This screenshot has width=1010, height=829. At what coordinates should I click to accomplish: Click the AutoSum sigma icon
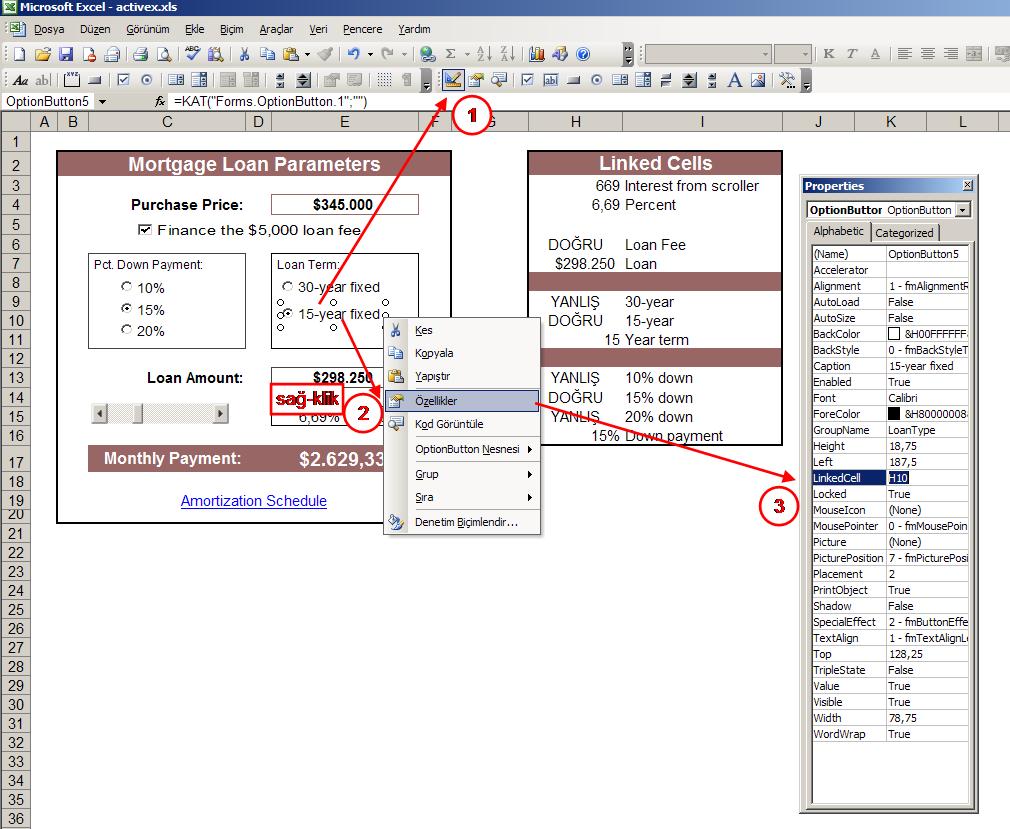[451, 54]
